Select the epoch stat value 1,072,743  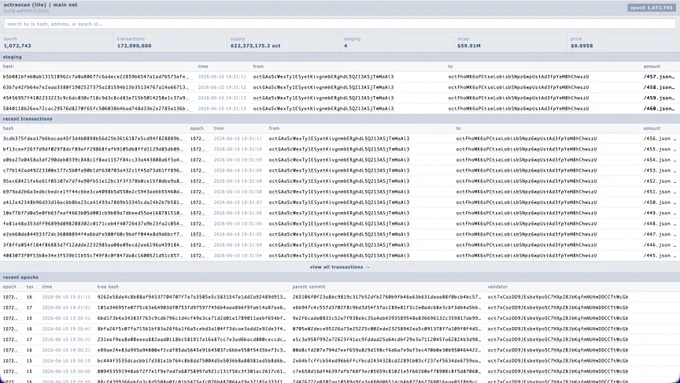[17, 46]
